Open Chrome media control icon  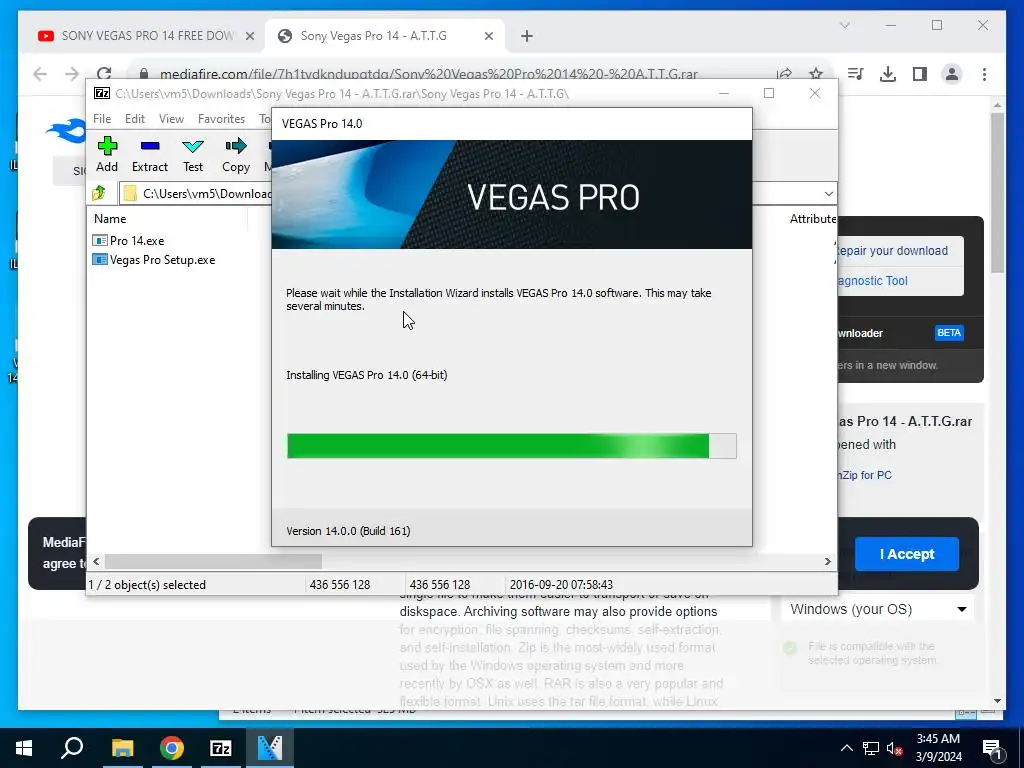click(x=856, y=74)
